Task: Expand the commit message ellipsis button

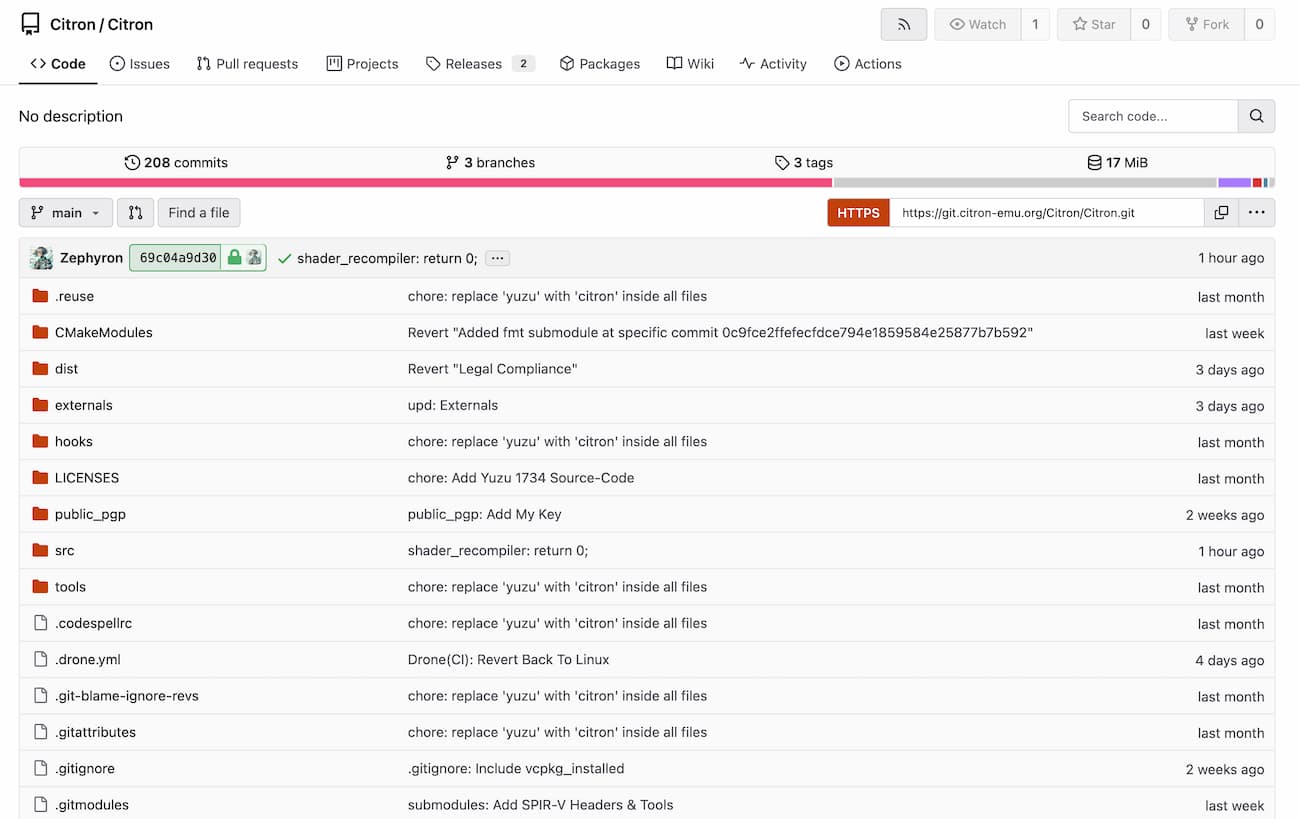Action: click(x=498, y=258)
